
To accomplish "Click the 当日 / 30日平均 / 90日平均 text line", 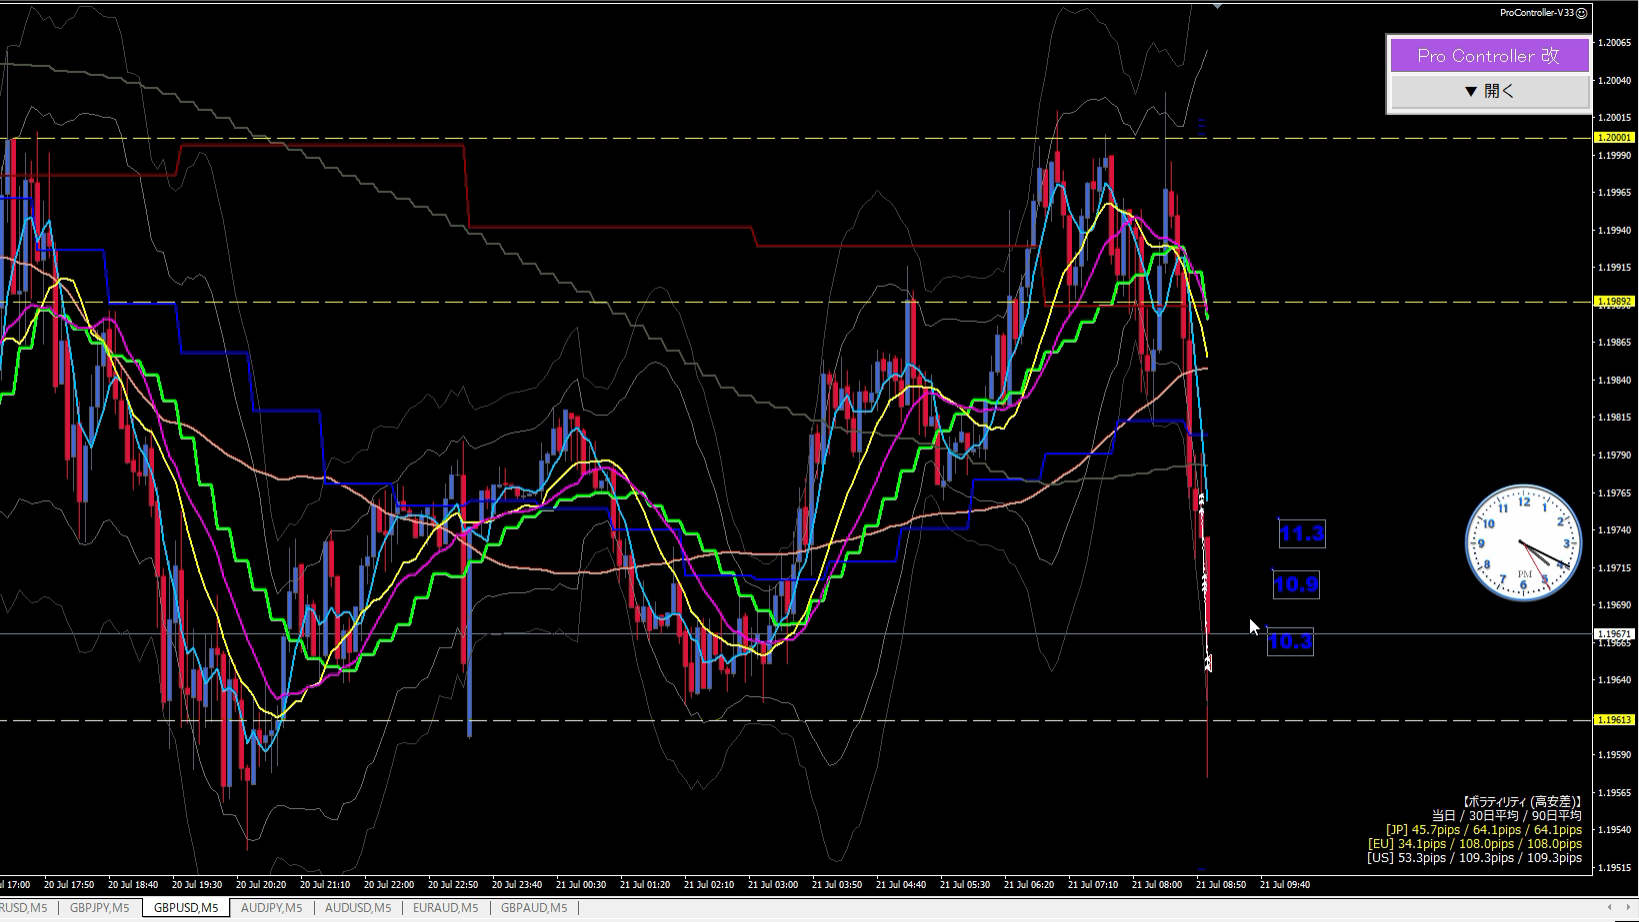I will coord(1507,816).
